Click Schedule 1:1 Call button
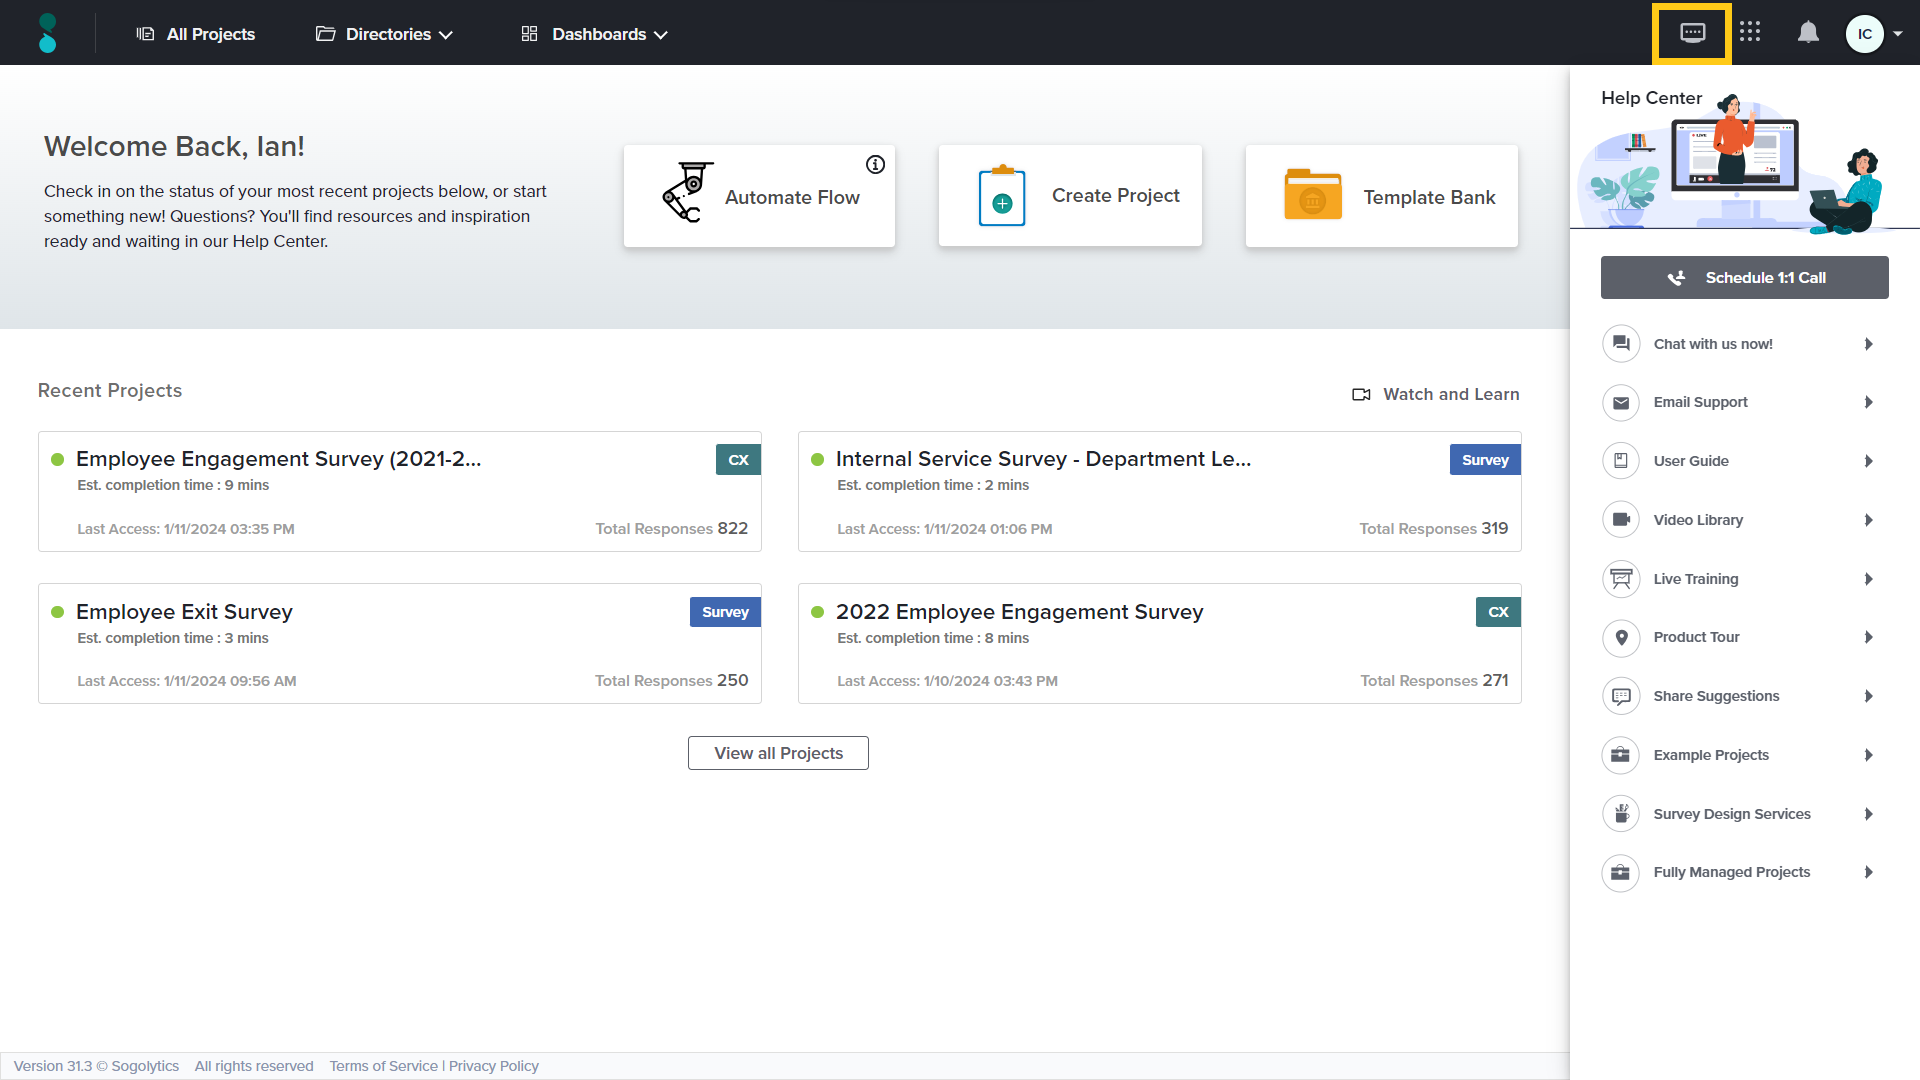The height and width of the screenshot is (1080, 1920). click(x=1744, y=278)
